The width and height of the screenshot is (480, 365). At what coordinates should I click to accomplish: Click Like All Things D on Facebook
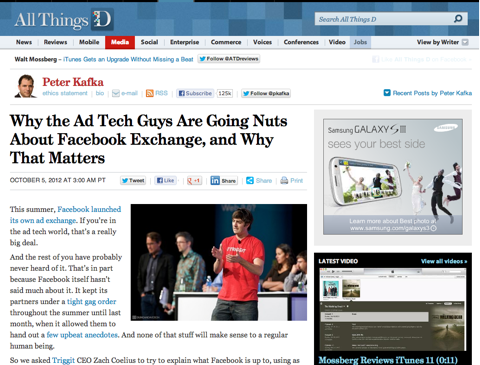pos(422,59)
